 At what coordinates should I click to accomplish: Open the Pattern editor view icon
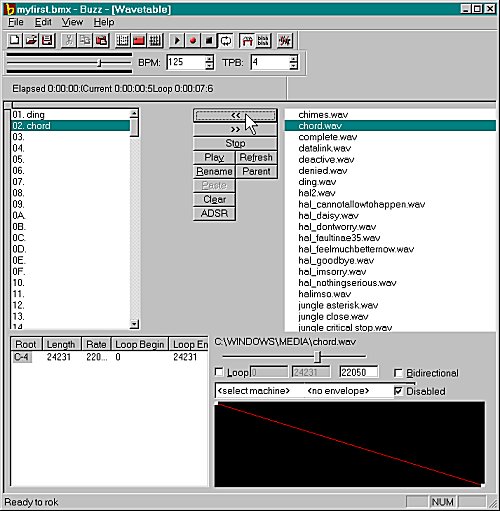tap(123, 41)
